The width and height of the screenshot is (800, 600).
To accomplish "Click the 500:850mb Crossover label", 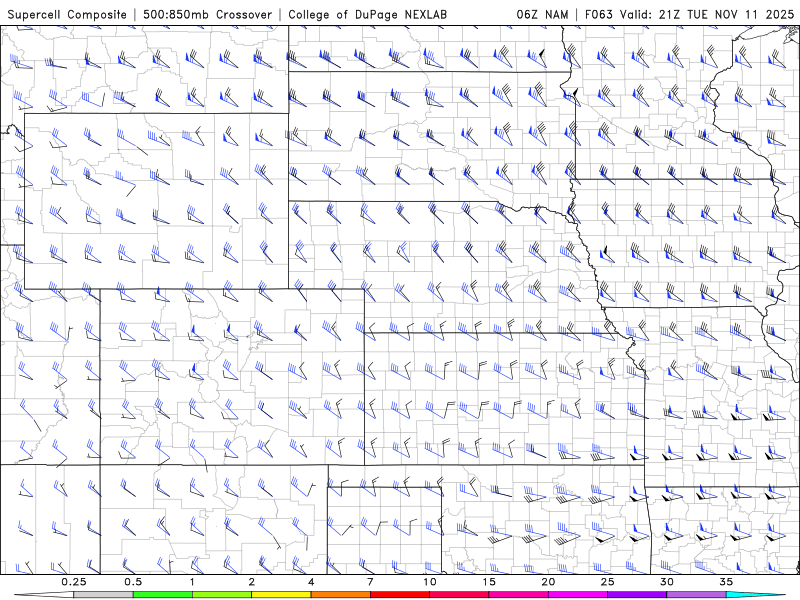I will tap(208, 14).
